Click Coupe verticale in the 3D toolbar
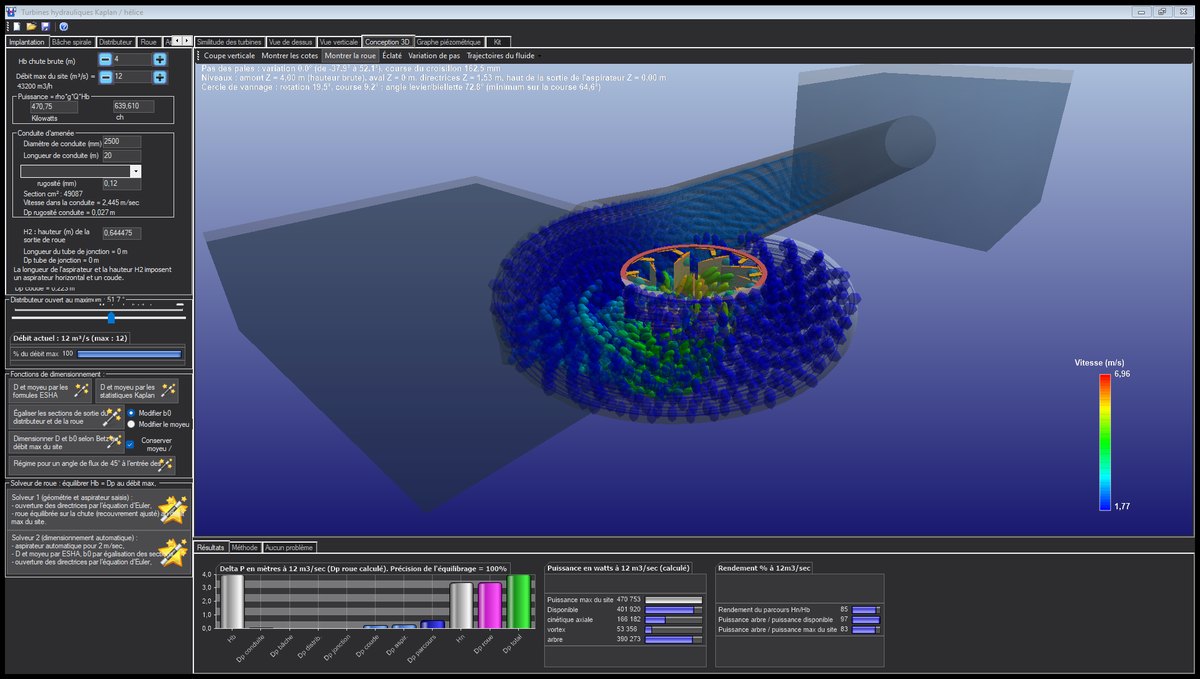 click(229, 56)
